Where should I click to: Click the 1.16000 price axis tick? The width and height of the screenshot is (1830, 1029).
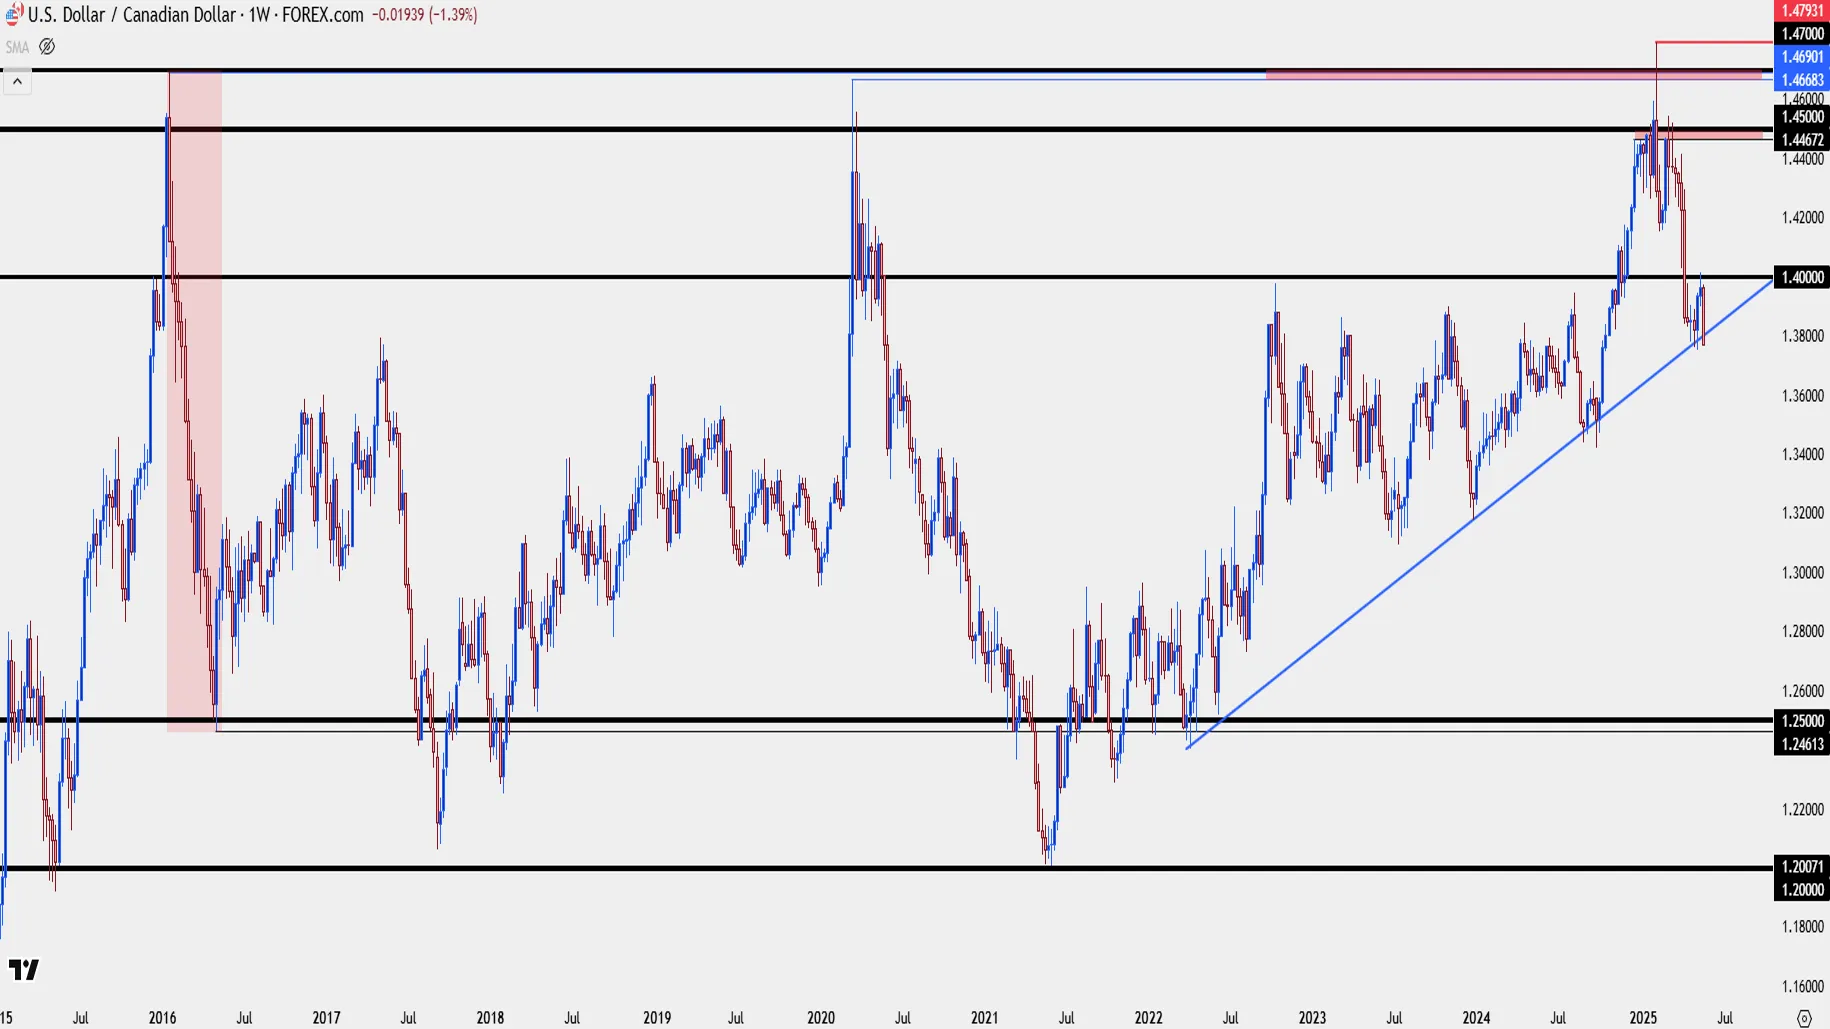click(1803, 986)
